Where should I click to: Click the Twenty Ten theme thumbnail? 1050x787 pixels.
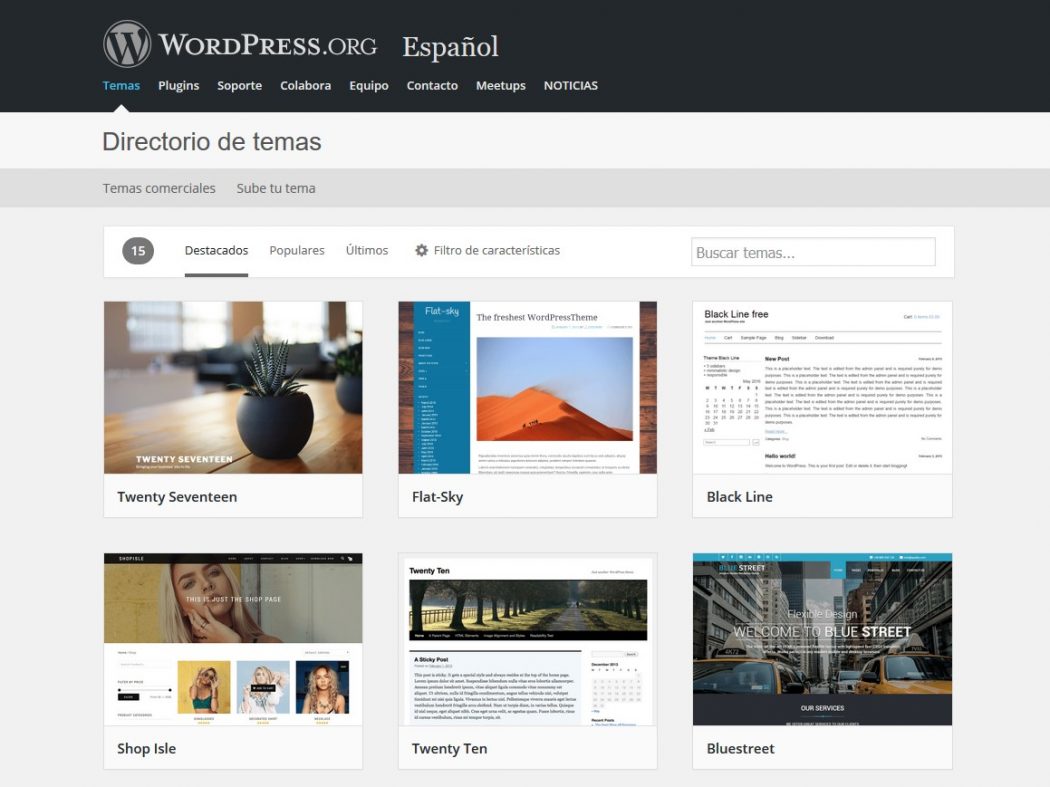coord(527,638)
